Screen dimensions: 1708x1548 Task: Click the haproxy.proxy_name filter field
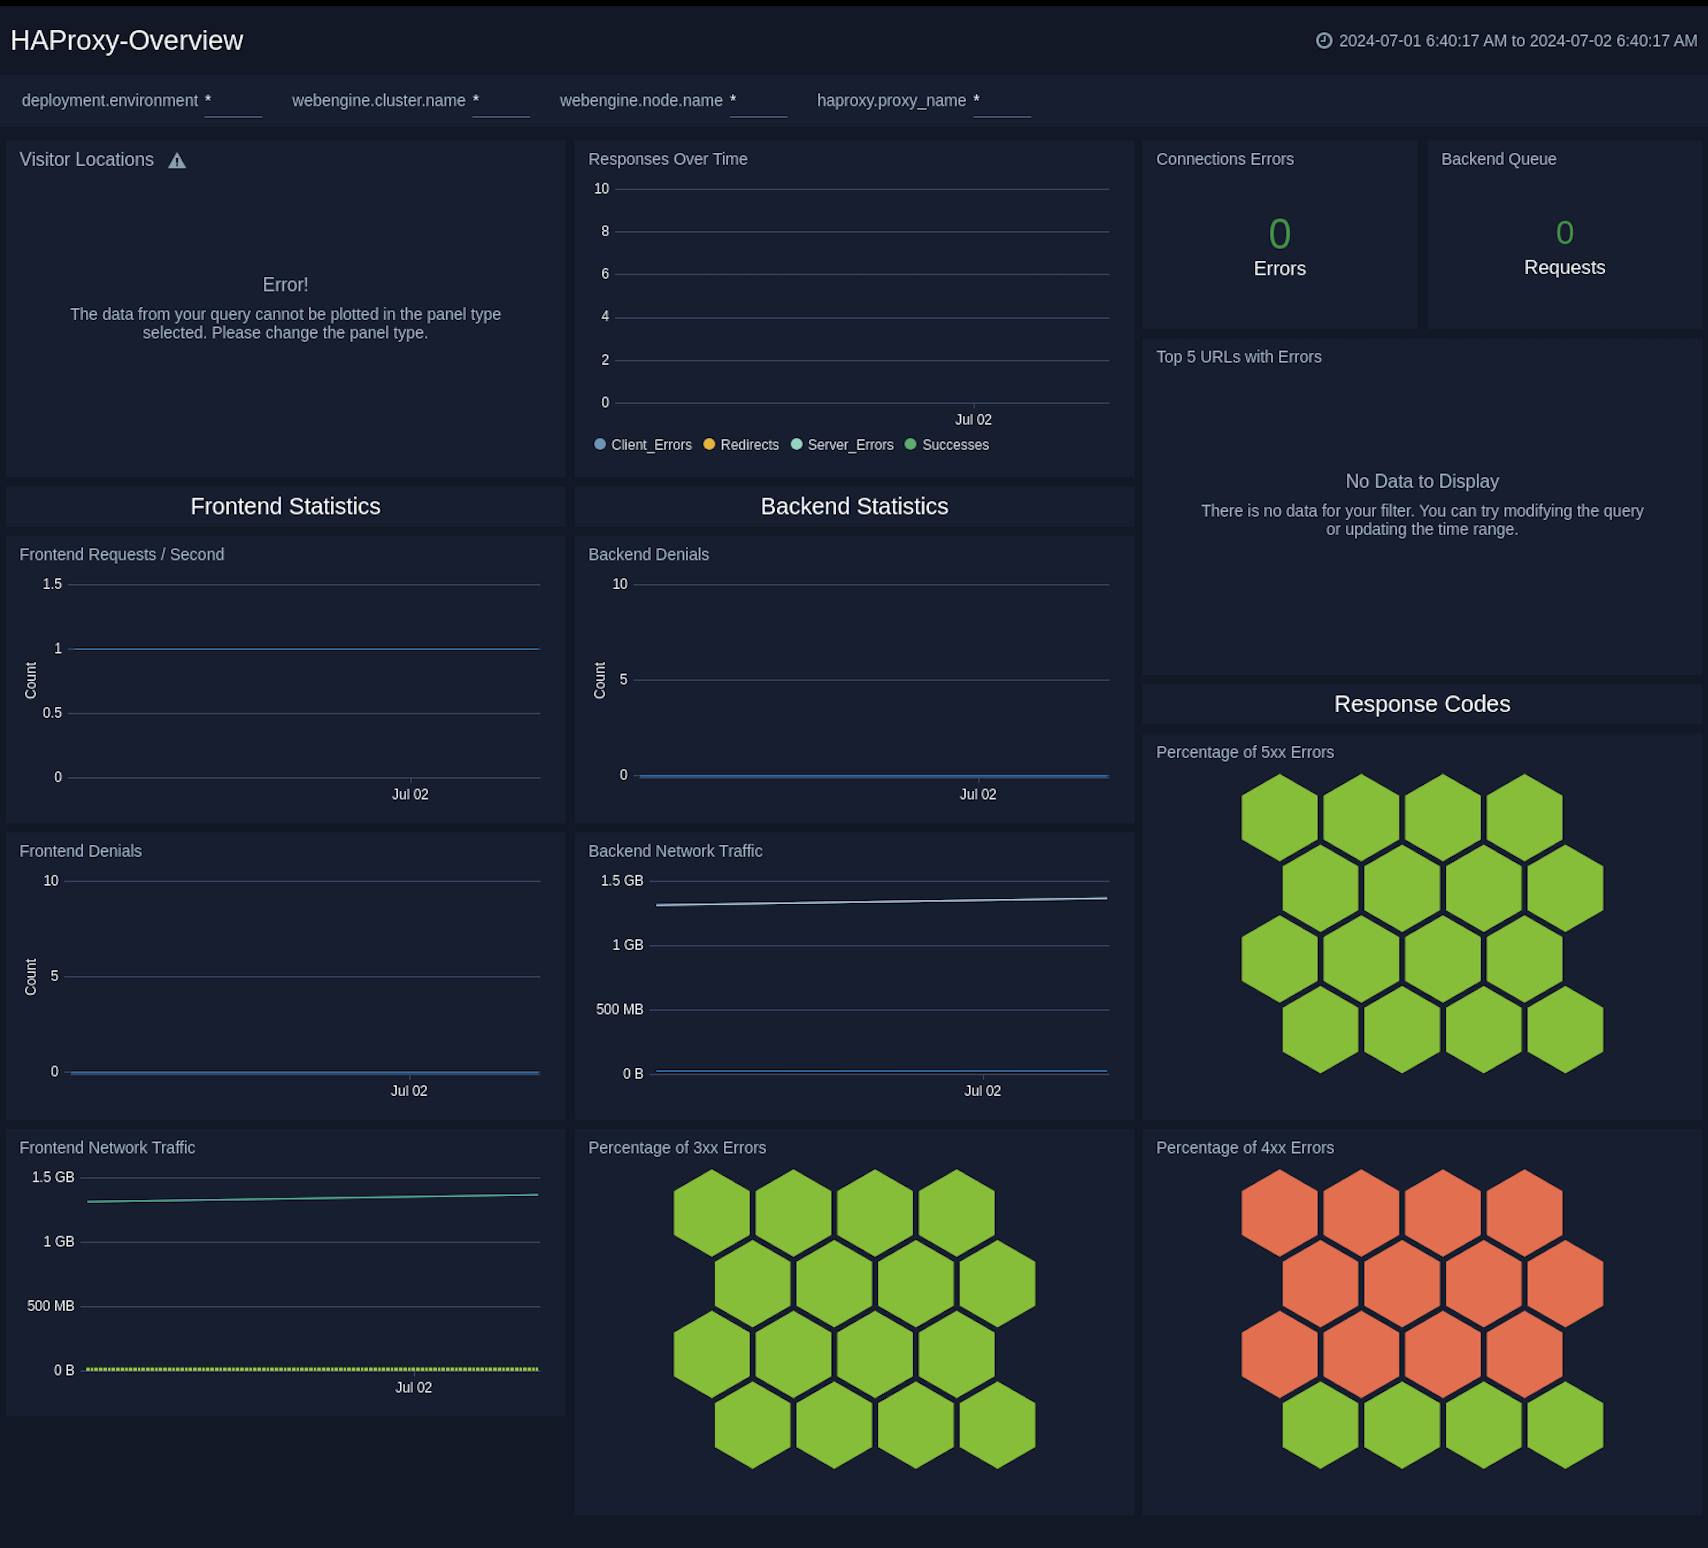click(1002, 102)
